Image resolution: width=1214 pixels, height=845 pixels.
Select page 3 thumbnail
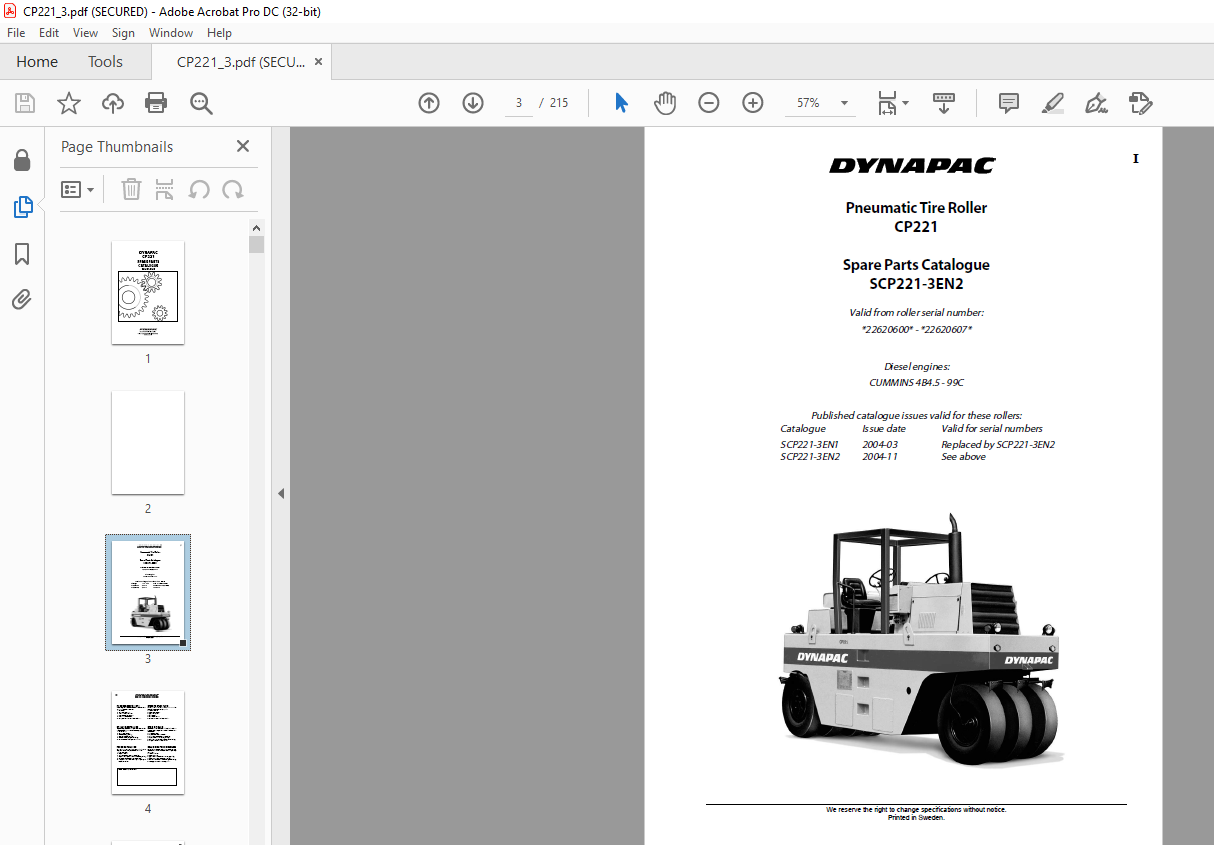coord(148,592)
